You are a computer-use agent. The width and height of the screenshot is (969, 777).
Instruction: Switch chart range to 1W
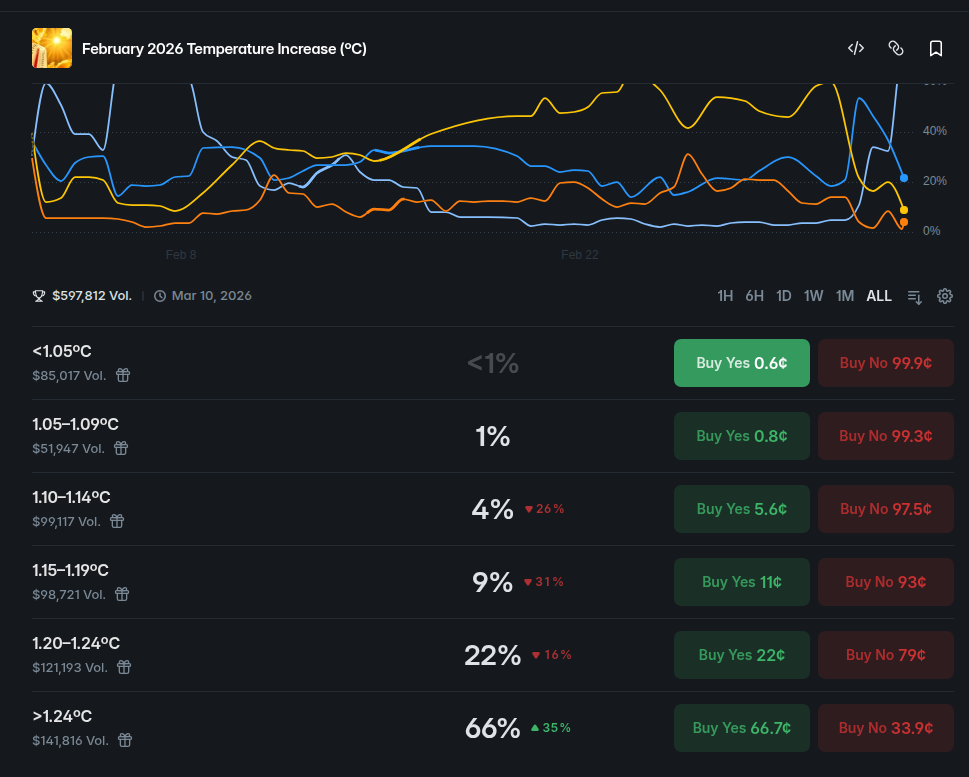pyautogui.click(x=814, y=296)
